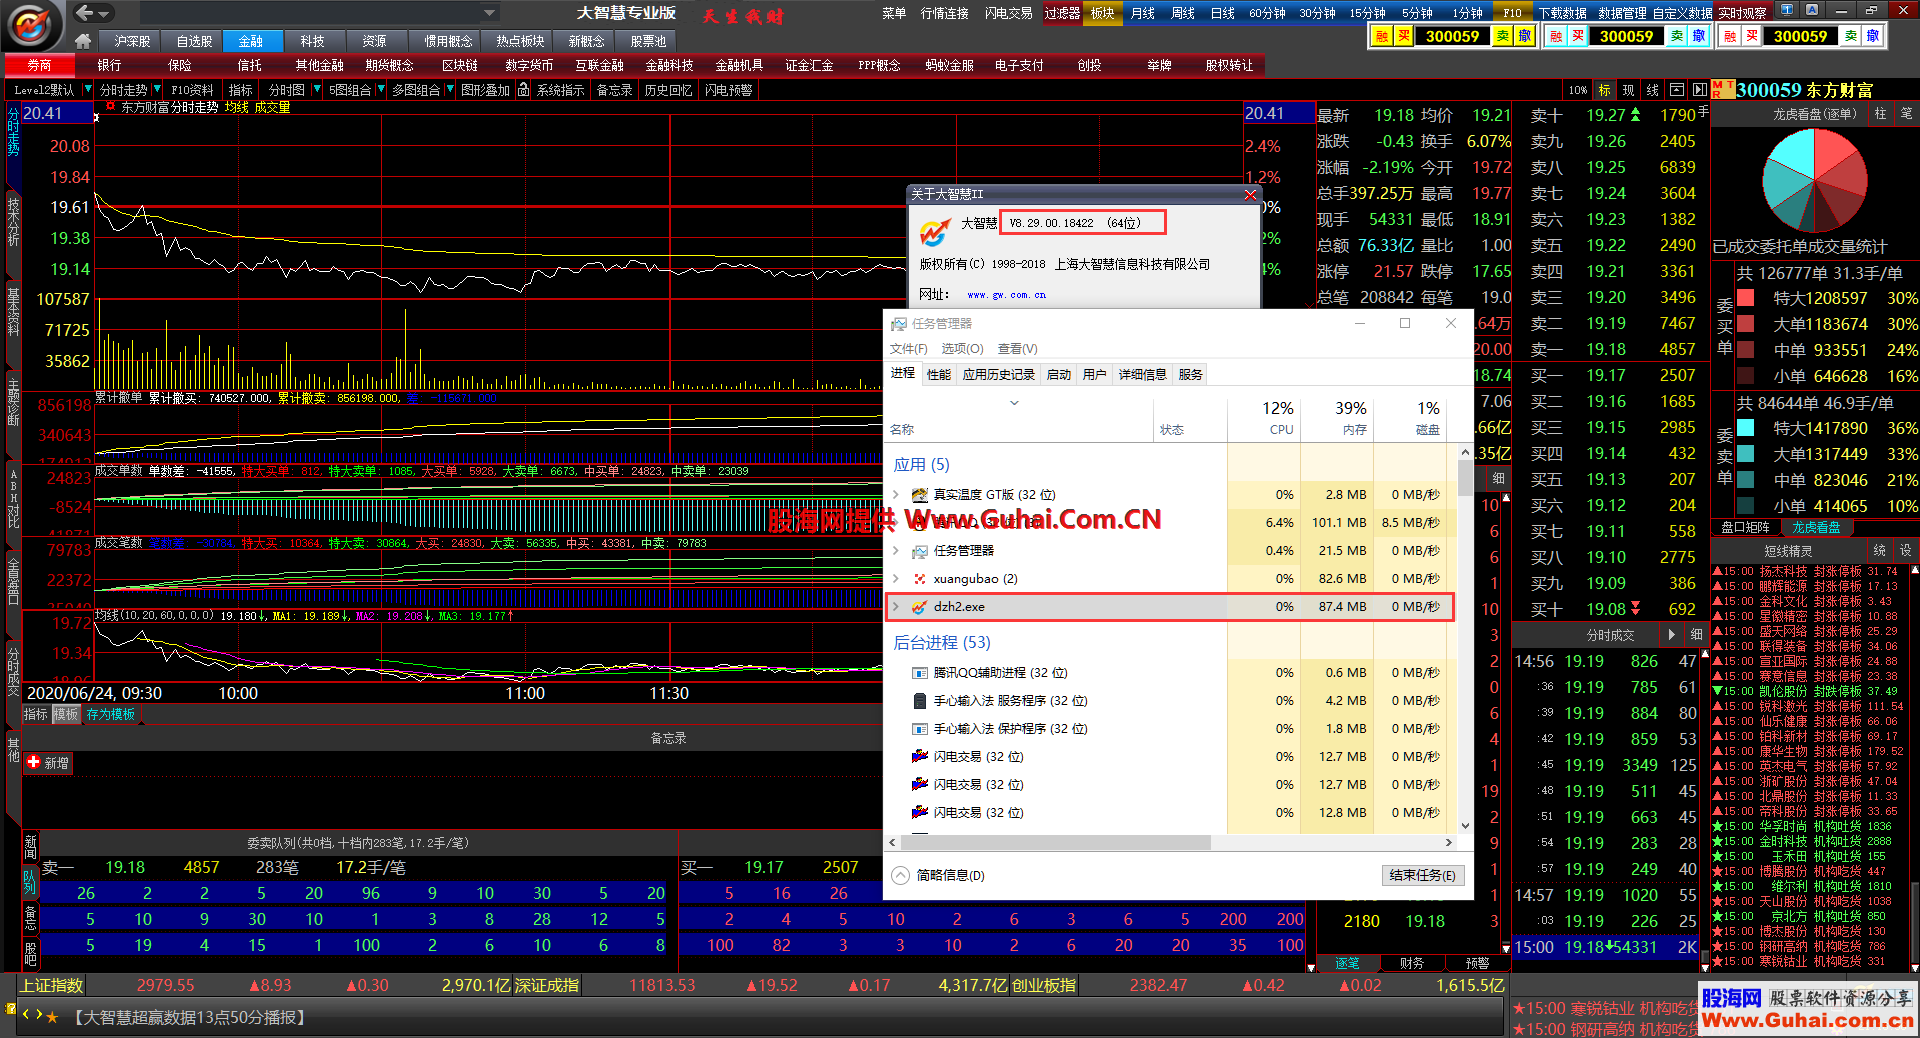Expand xuangubao (2) row in Task Manager
Viewport: 1920px width, 1038px height.
coord(896,579)
